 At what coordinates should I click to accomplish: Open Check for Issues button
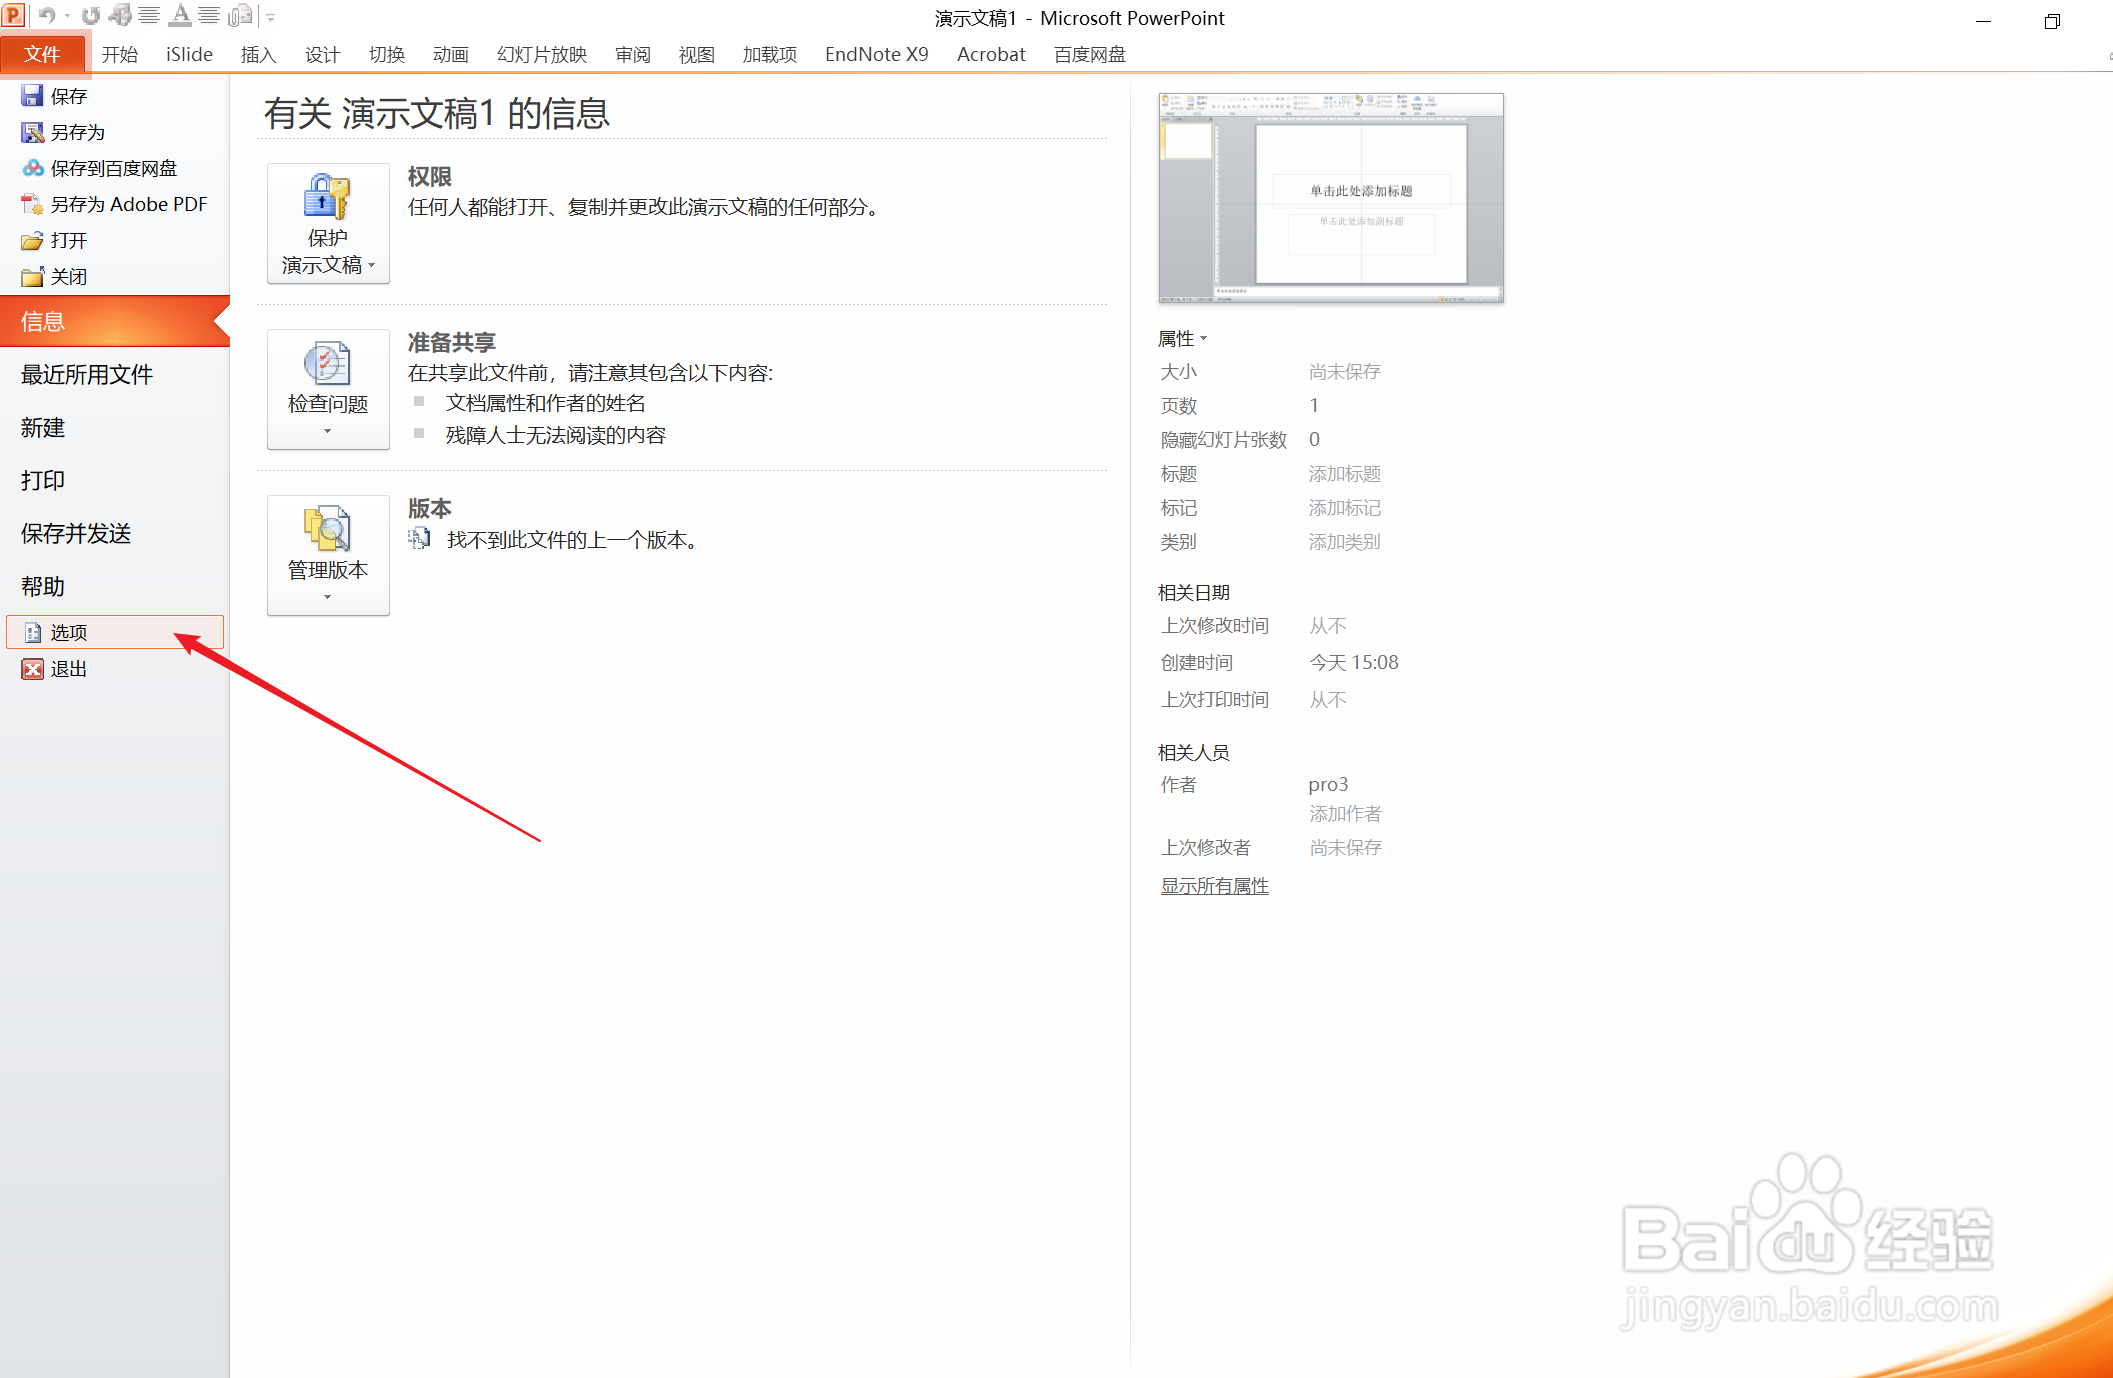327,388
